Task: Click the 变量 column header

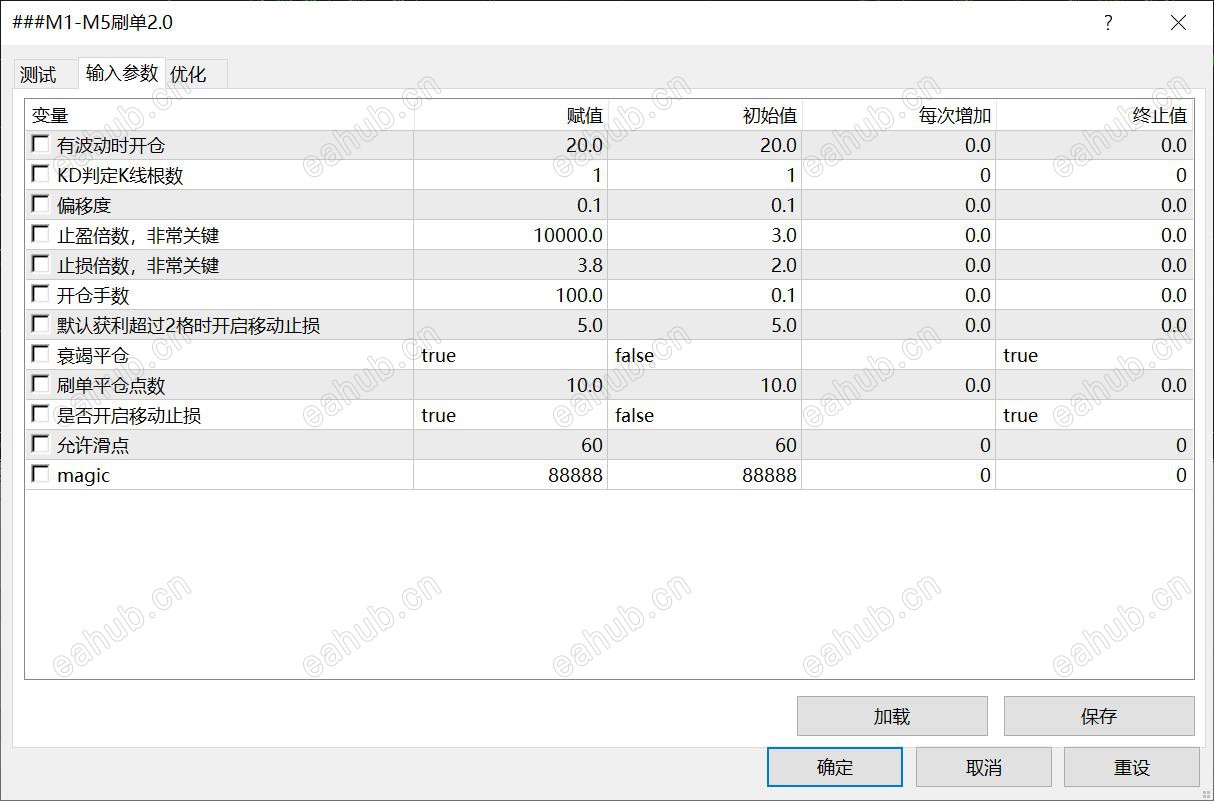Action: point(220,115)
